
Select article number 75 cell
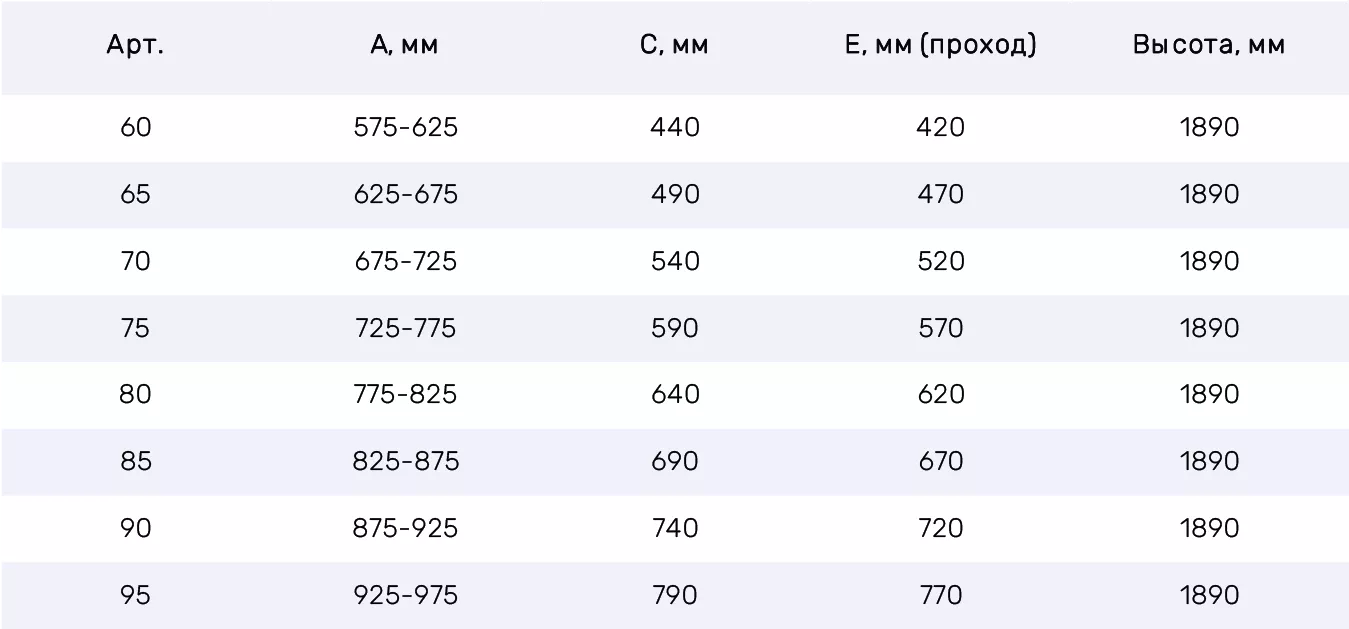point(135,328)
